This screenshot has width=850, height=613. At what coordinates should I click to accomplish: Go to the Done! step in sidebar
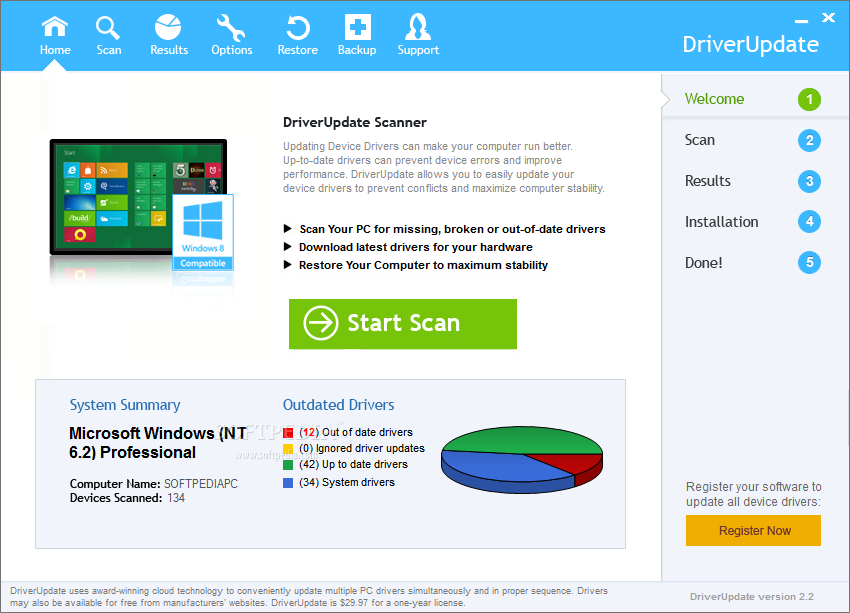pos(703,263)
